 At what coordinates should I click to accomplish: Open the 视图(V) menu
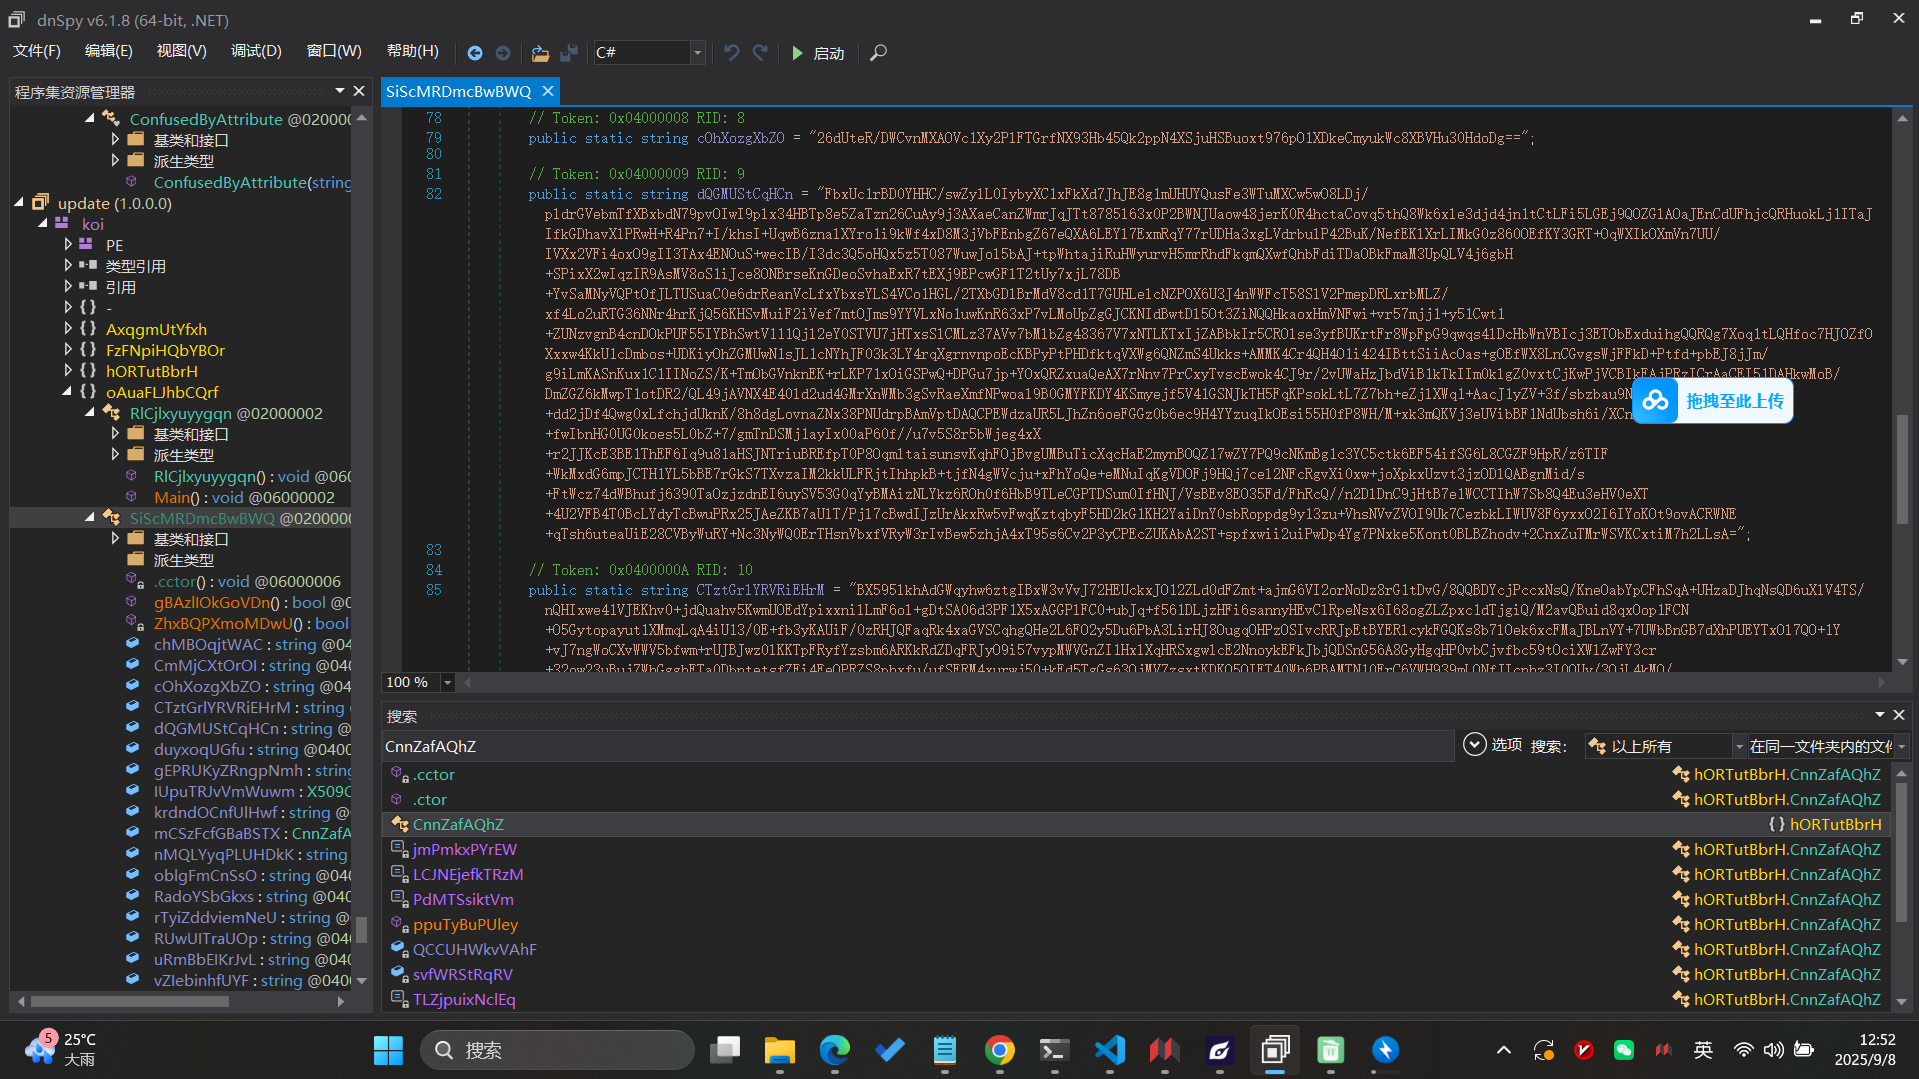(x=181, y=51)
